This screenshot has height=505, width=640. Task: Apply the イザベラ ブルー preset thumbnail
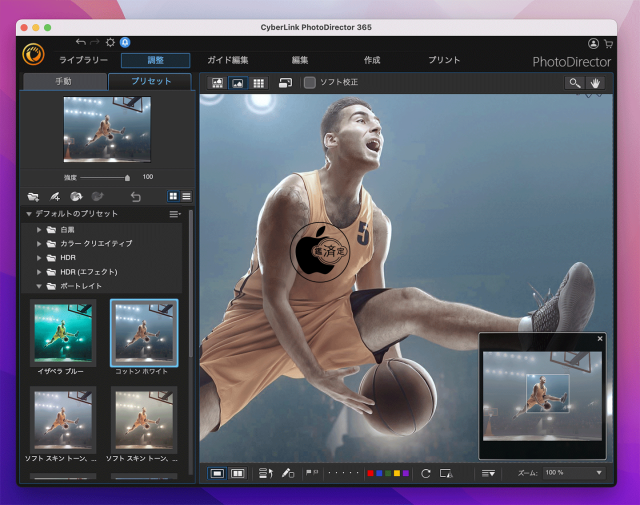coord(63,333)
